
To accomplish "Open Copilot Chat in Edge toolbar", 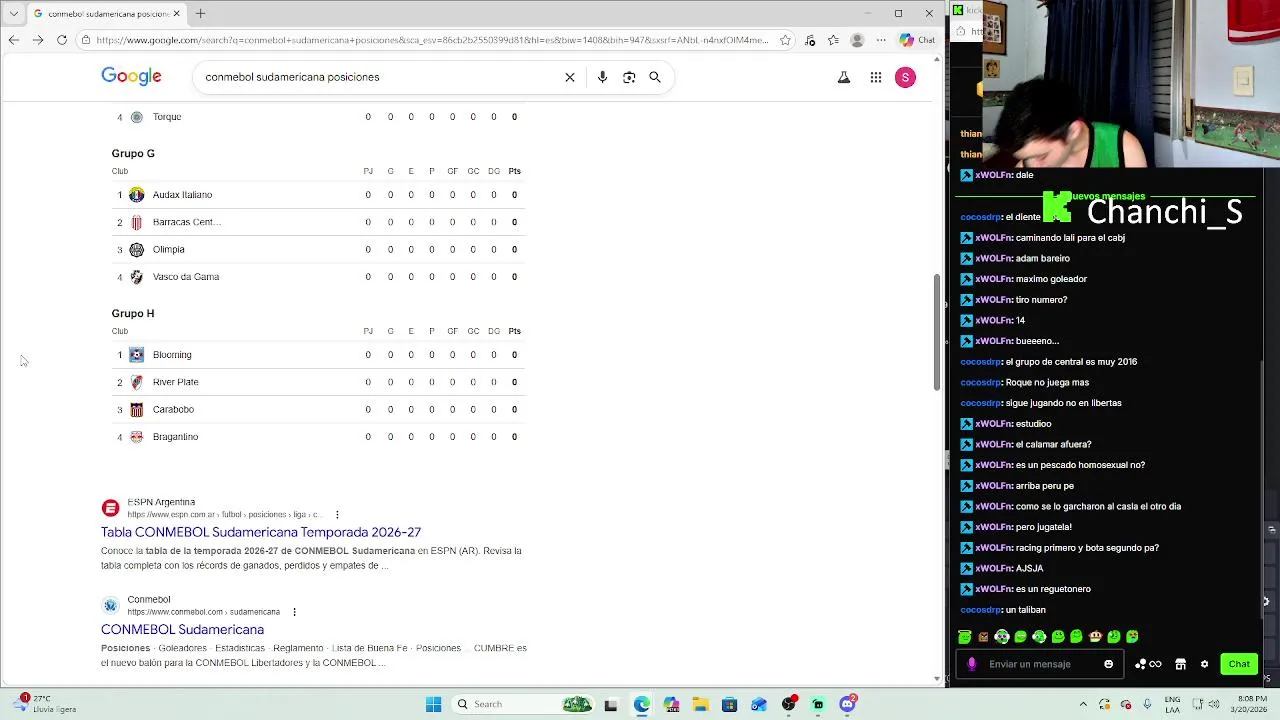I will (917, 40).
